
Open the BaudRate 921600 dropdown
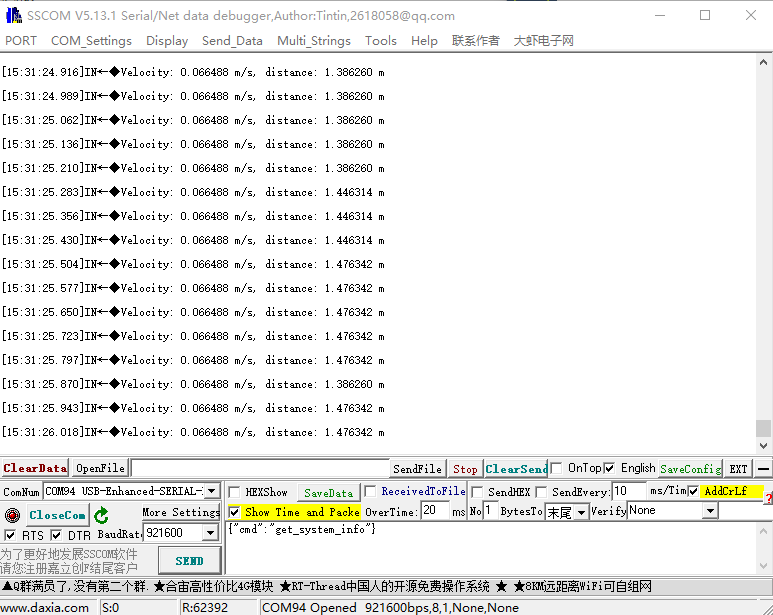tap(211, 533)
